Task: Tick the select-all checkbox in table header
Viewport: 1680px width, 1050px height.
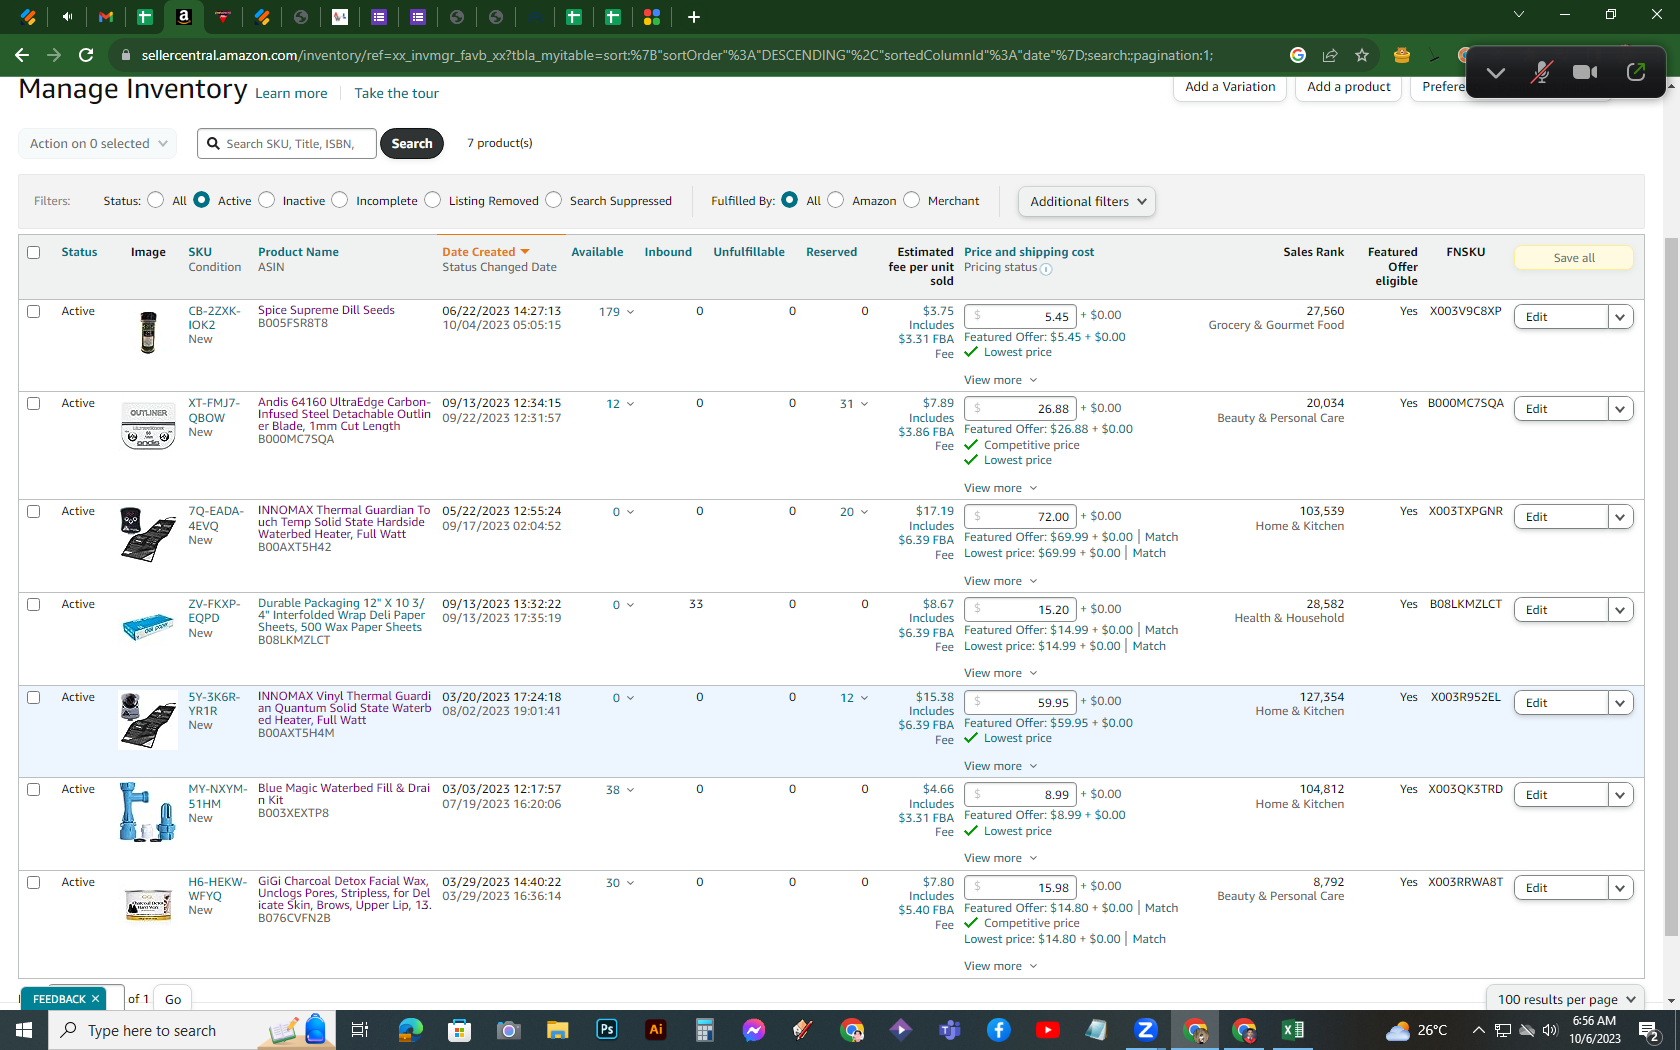Action: tap(34, 252)
